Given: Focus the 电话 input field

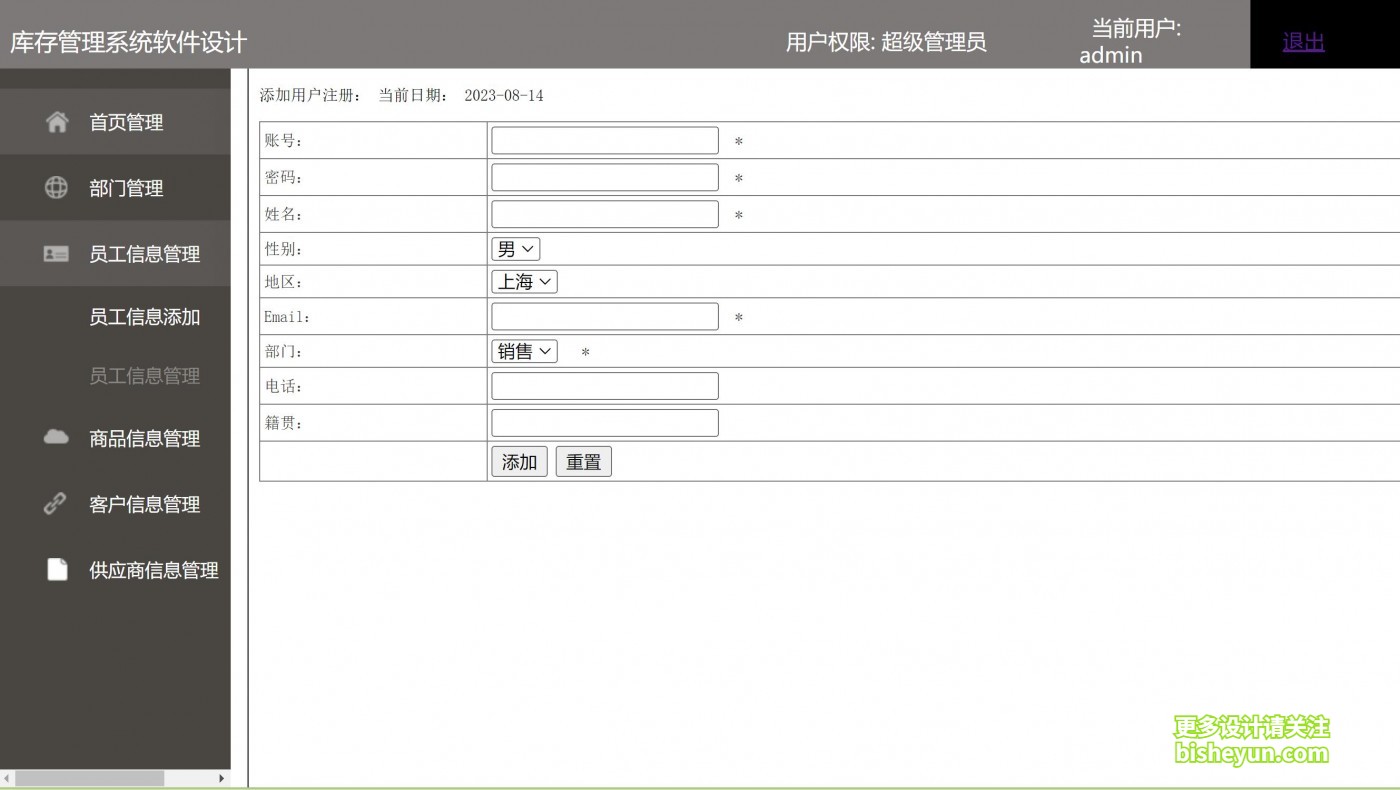Looking at the screenshot, I should pos(605,386).
